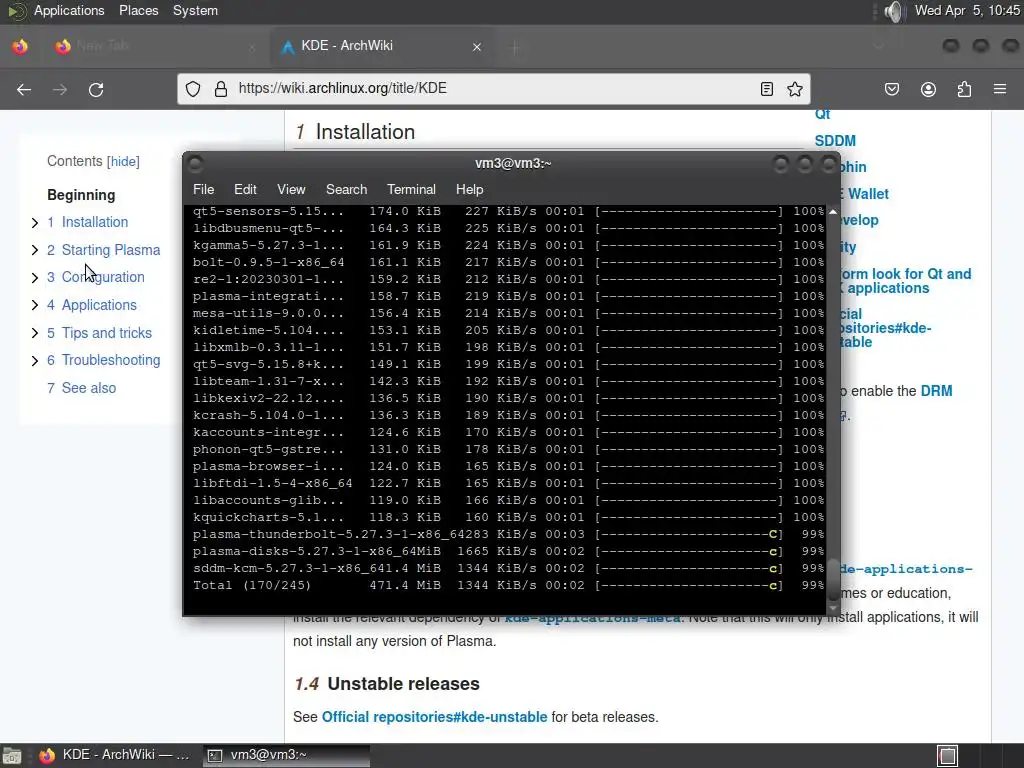Click the plasma-disks download line

(508, 551)
